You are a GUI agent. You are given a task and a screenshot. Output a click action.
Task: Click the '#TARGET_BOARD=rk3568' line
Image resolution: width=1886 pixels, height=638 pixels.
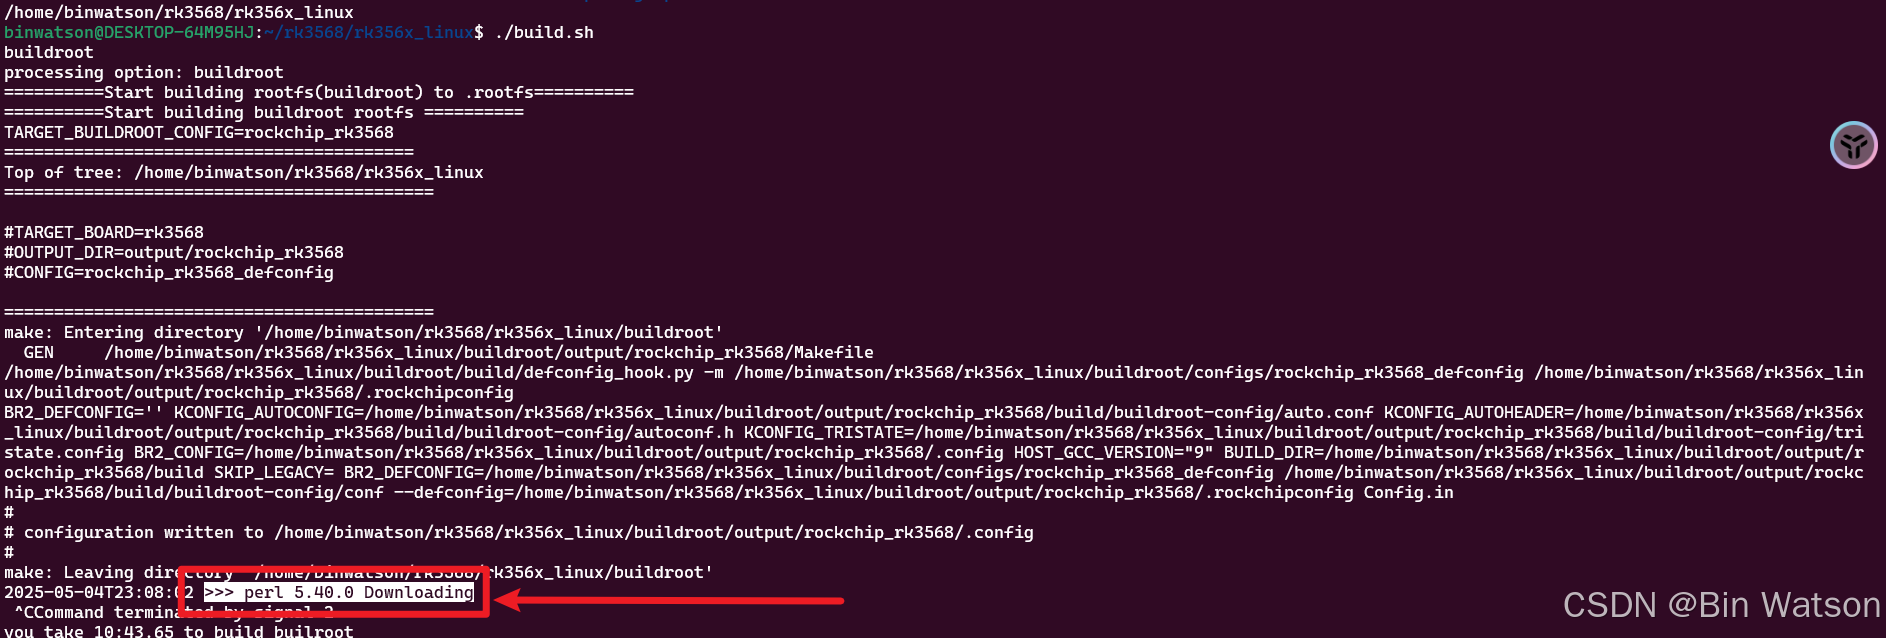[x=104, y=232]
